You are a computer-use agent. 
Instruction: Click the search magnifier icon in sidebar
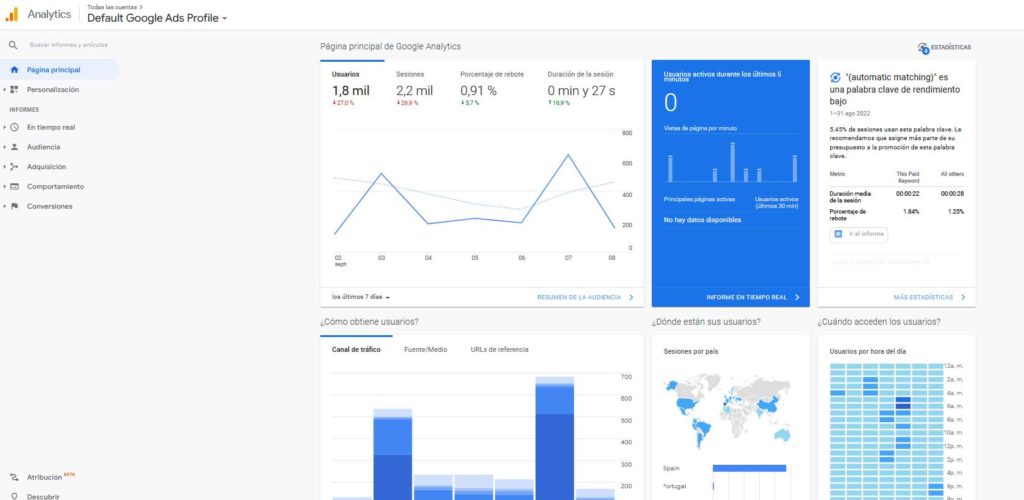tap(13, 45)
